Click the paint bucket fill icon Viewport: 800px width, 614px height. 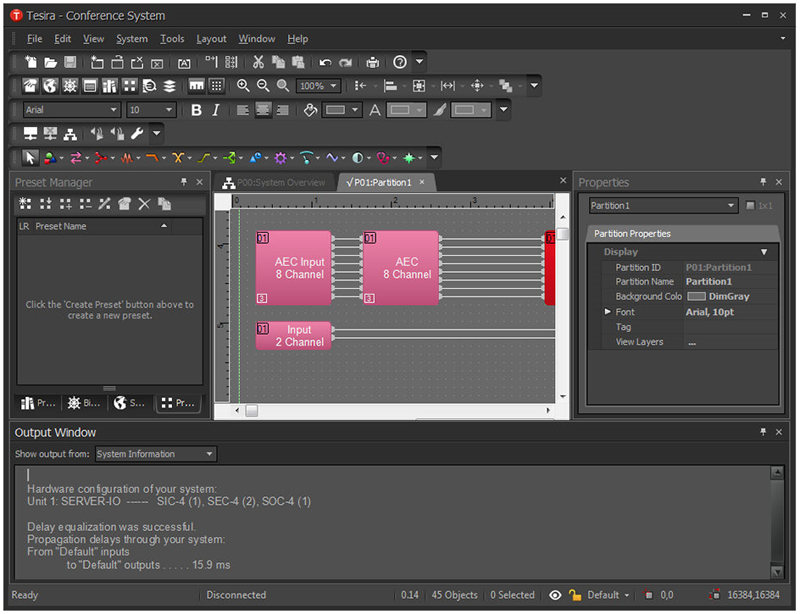310,110
